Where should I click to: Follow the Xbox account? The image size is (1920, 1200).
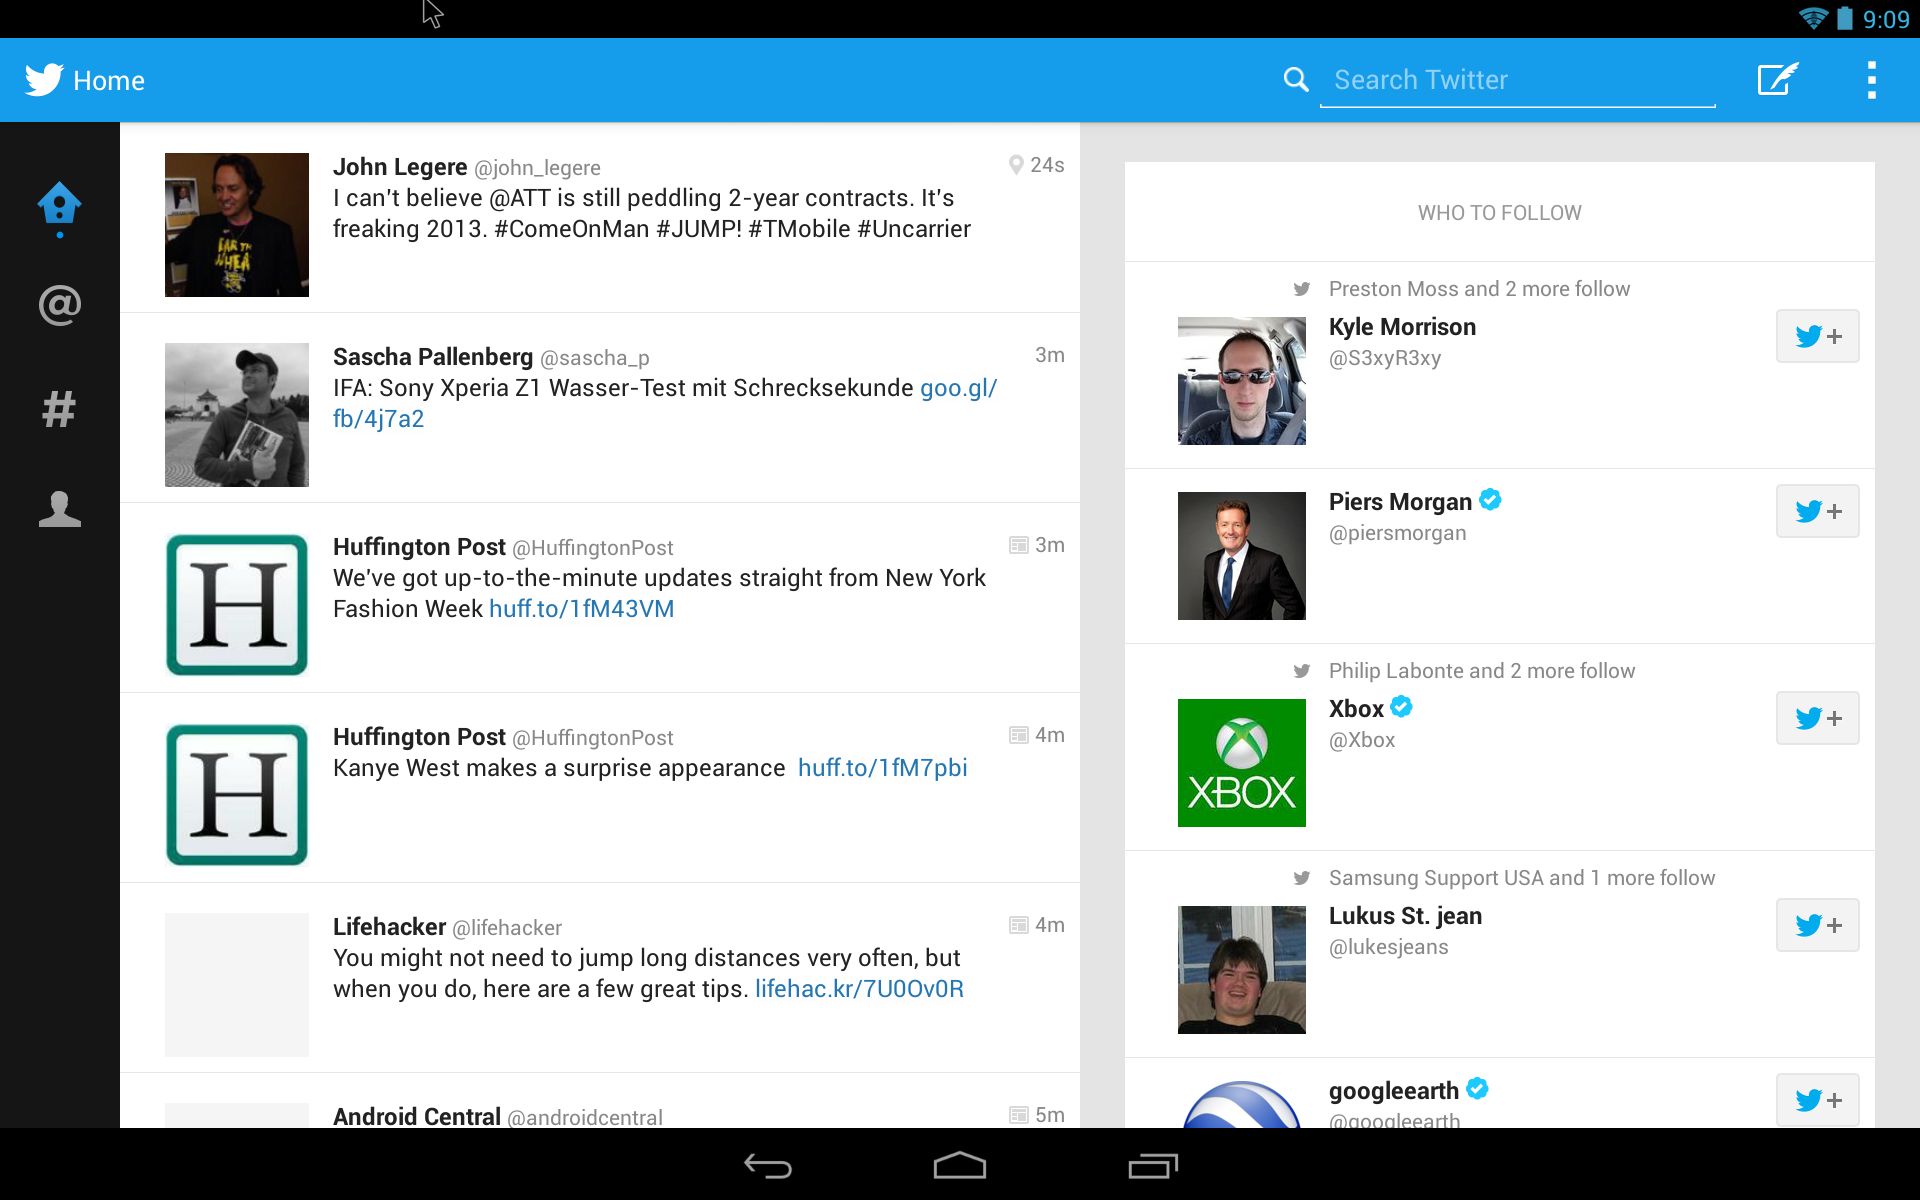tap(1816, 718)
